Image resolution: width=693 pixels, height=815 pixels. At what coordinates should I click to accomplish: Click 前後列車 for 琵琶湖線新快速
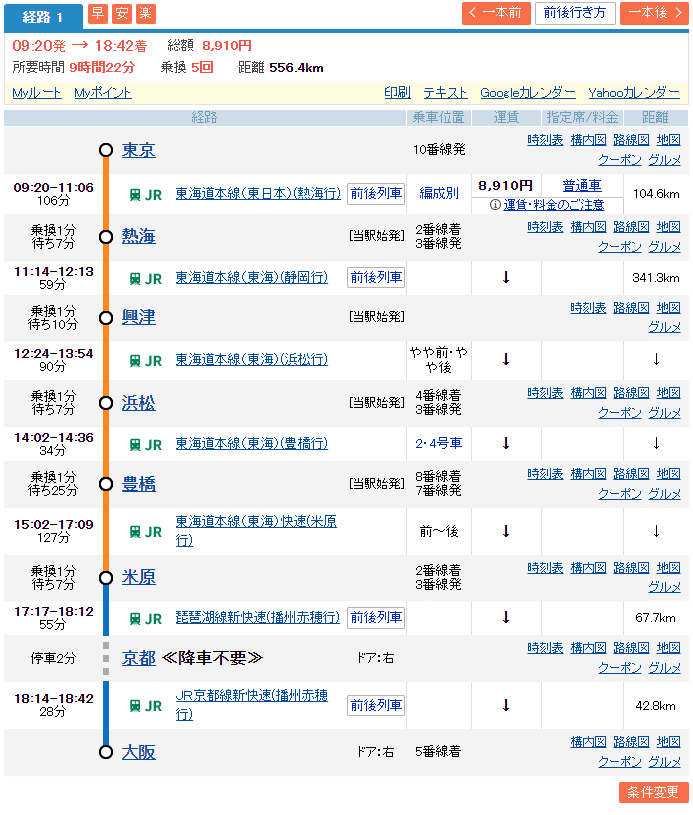(376, 617)
